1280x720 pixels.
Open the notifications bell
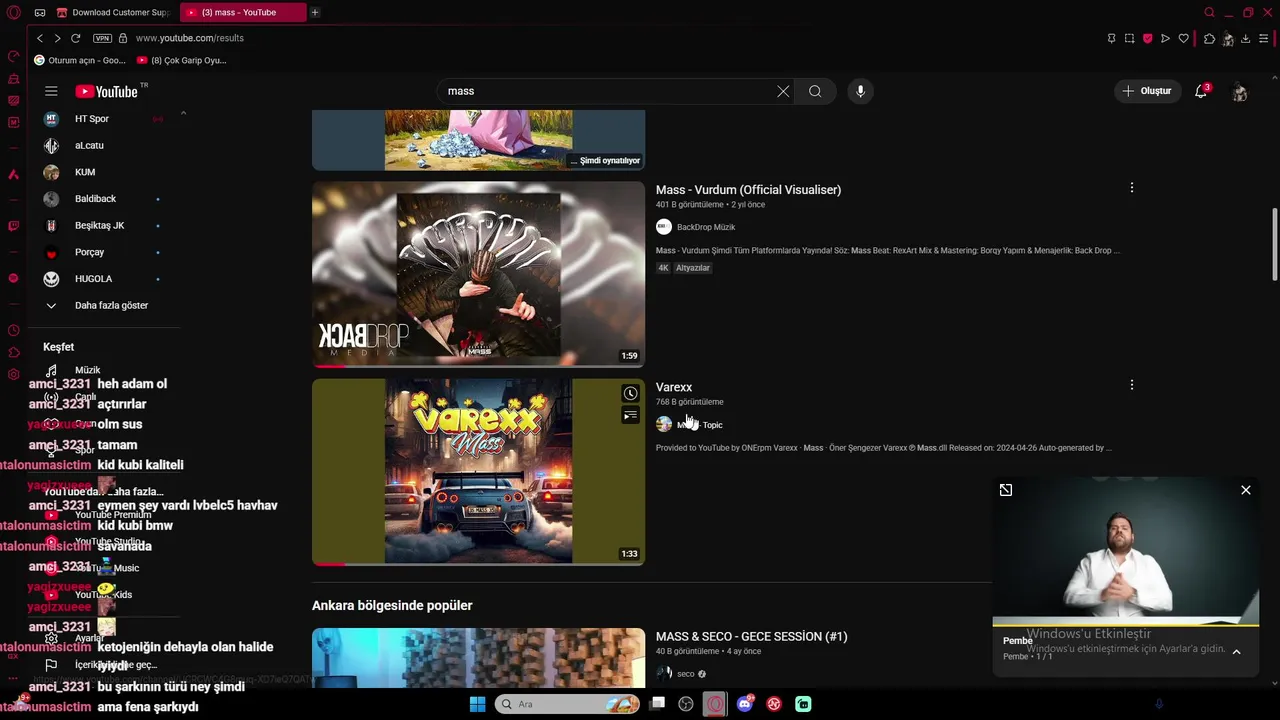click(1201, 91)
